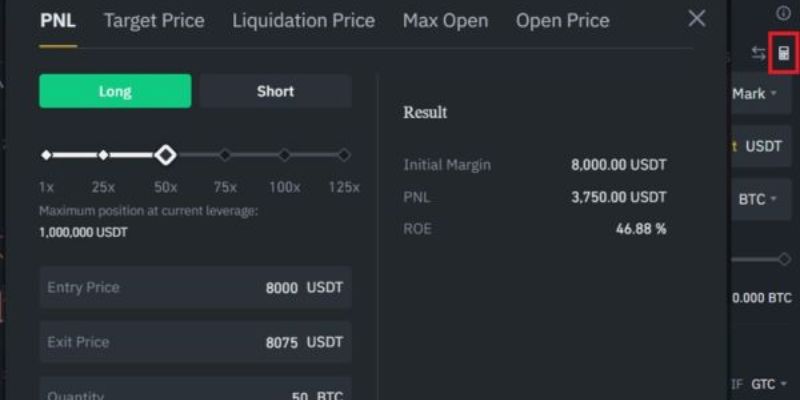This screenshot has height=400, width=800.
Task: Click the Quantity BTC input field
Action: (195, 389)
